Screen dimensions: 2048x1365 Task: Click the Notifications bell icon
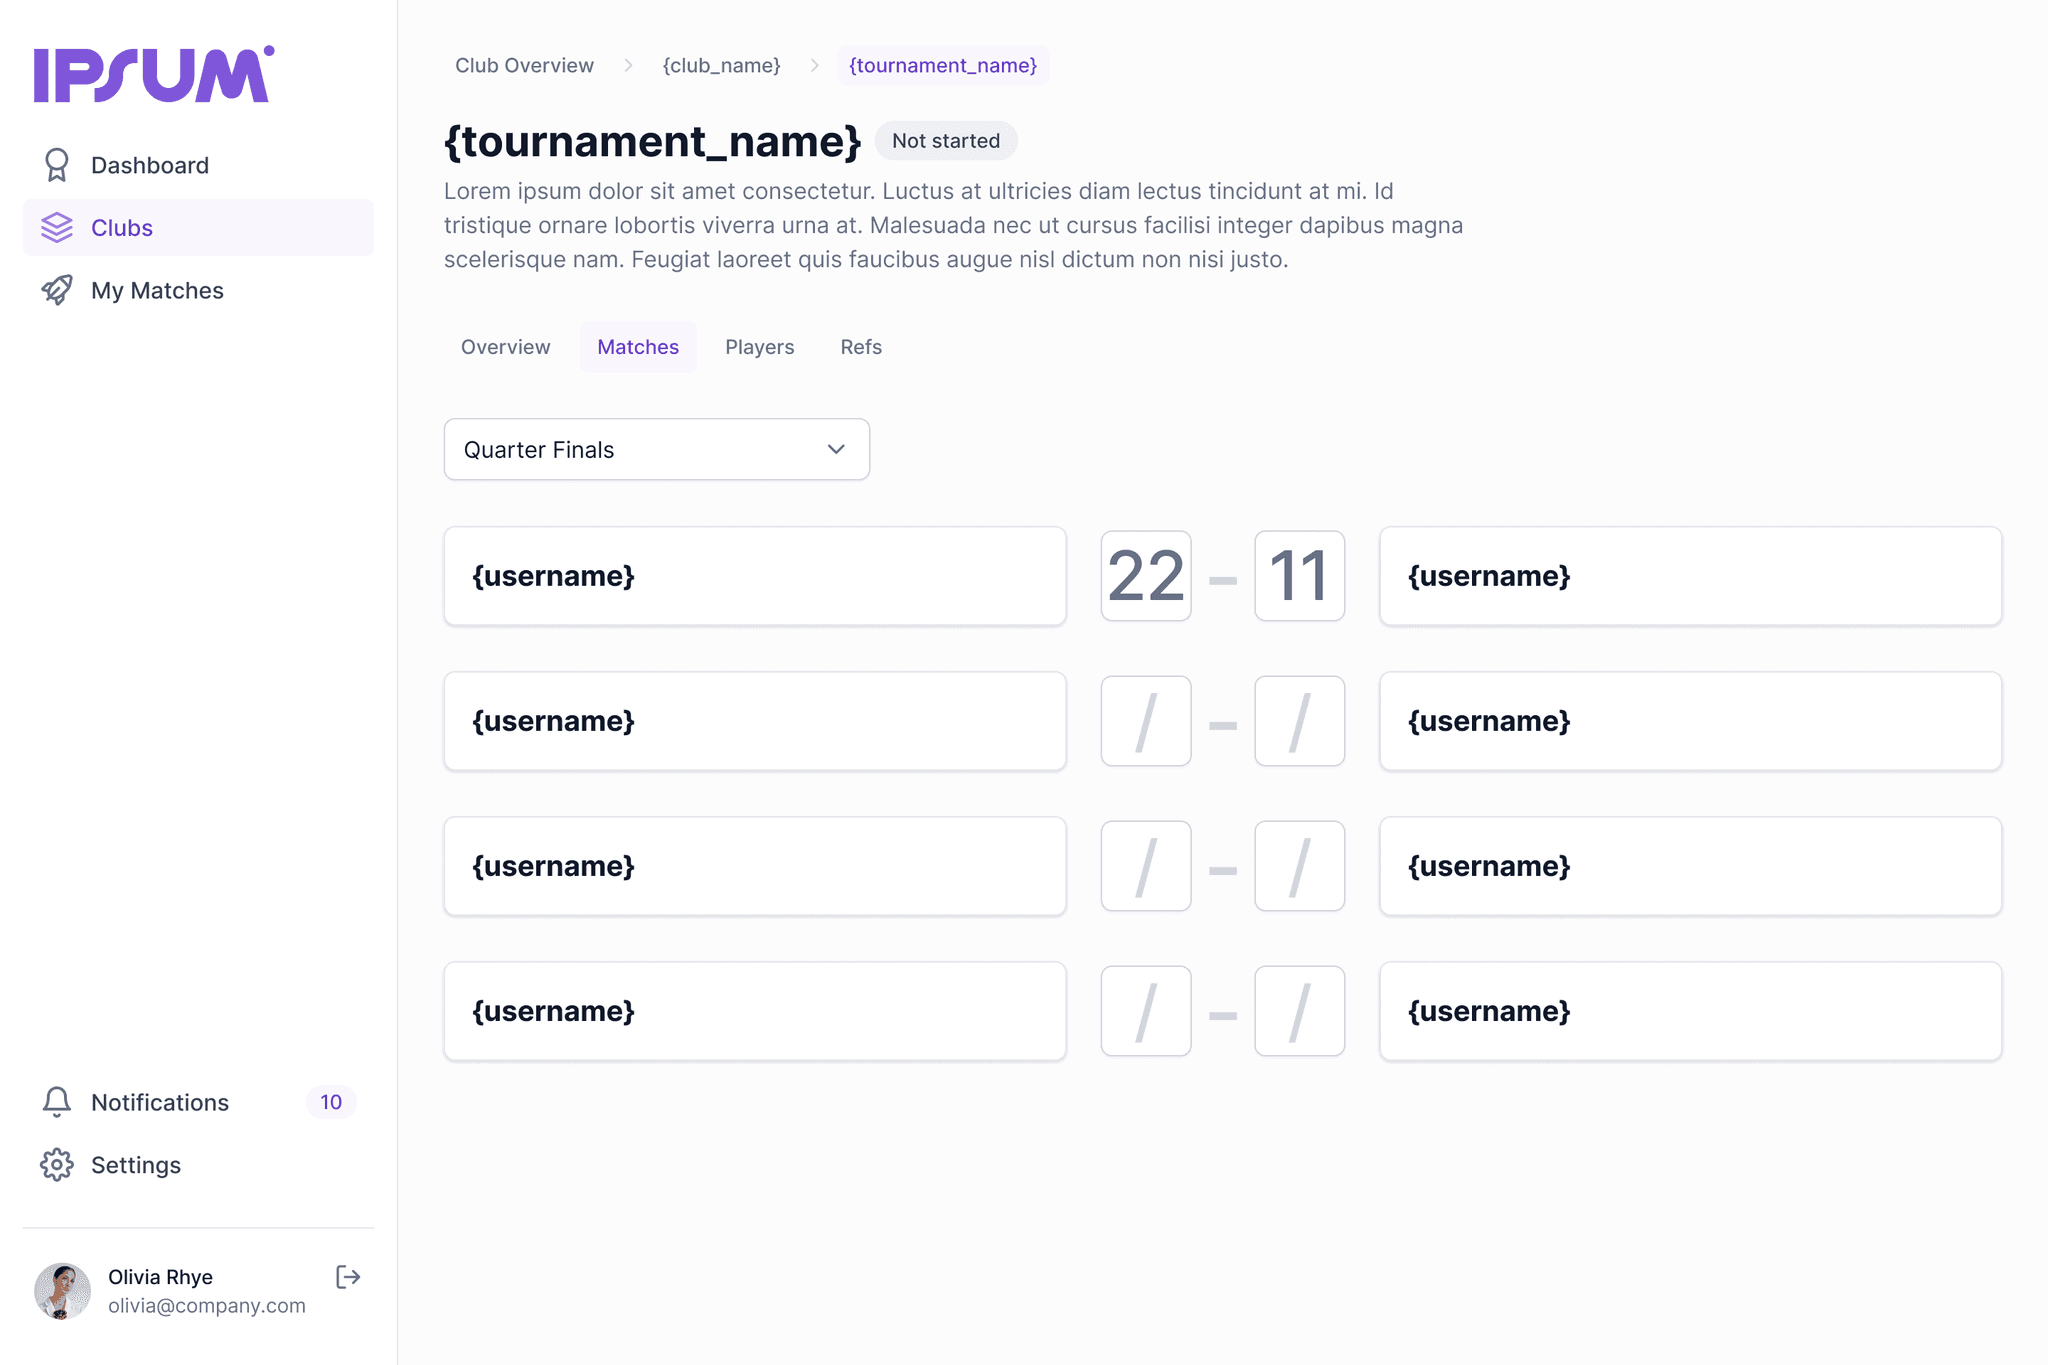pos(57,1102)
